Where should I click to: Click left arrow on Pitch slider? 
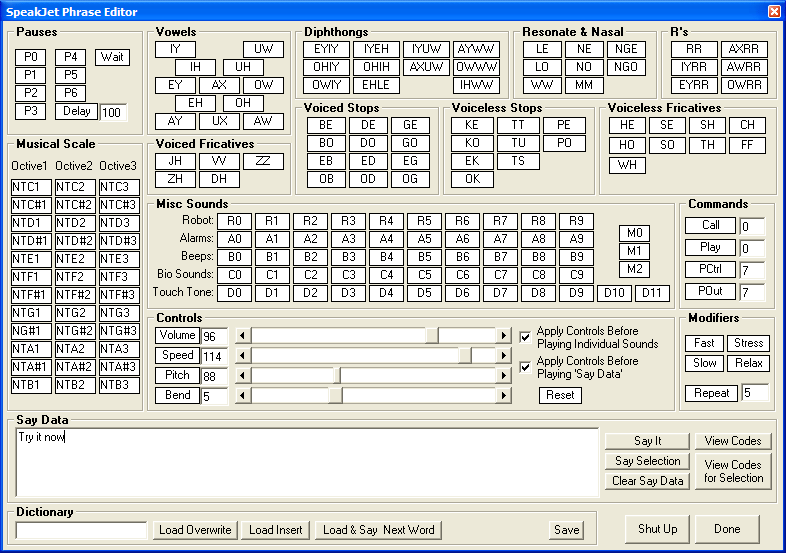click(x=241, y=376)
